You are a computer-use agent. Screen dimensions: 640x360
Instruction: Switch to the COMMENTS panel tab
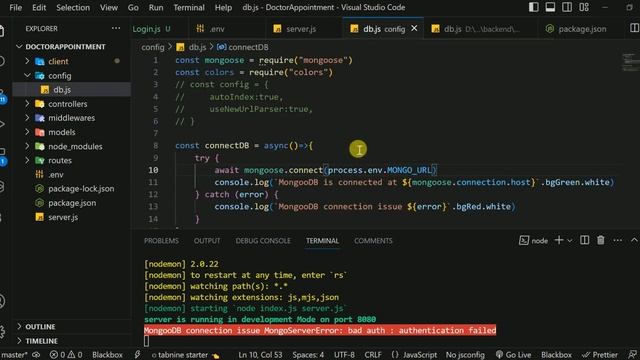coord(373,241)
